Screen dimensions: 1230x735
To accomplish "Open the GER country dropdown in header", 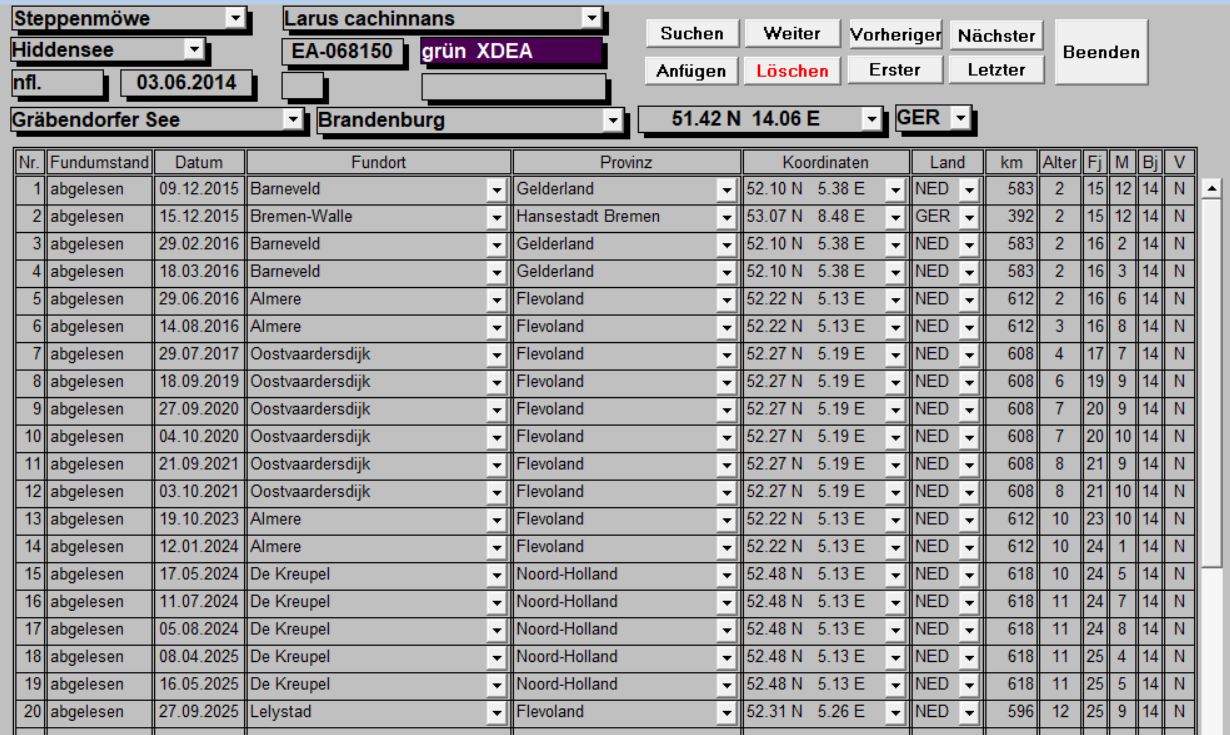I will point(961,119).
